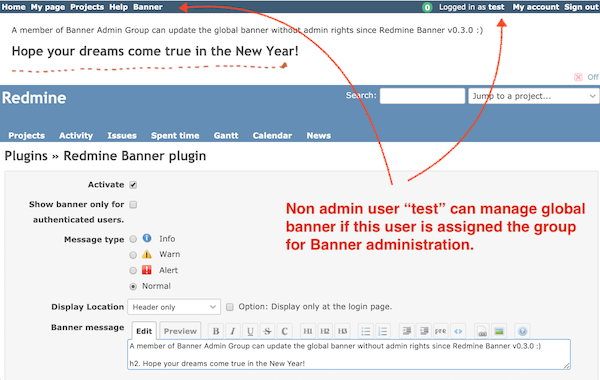Click the unquote toolbar icon
Image resolution: width=600 pixels, height=380 pixels.
(424, 331)
